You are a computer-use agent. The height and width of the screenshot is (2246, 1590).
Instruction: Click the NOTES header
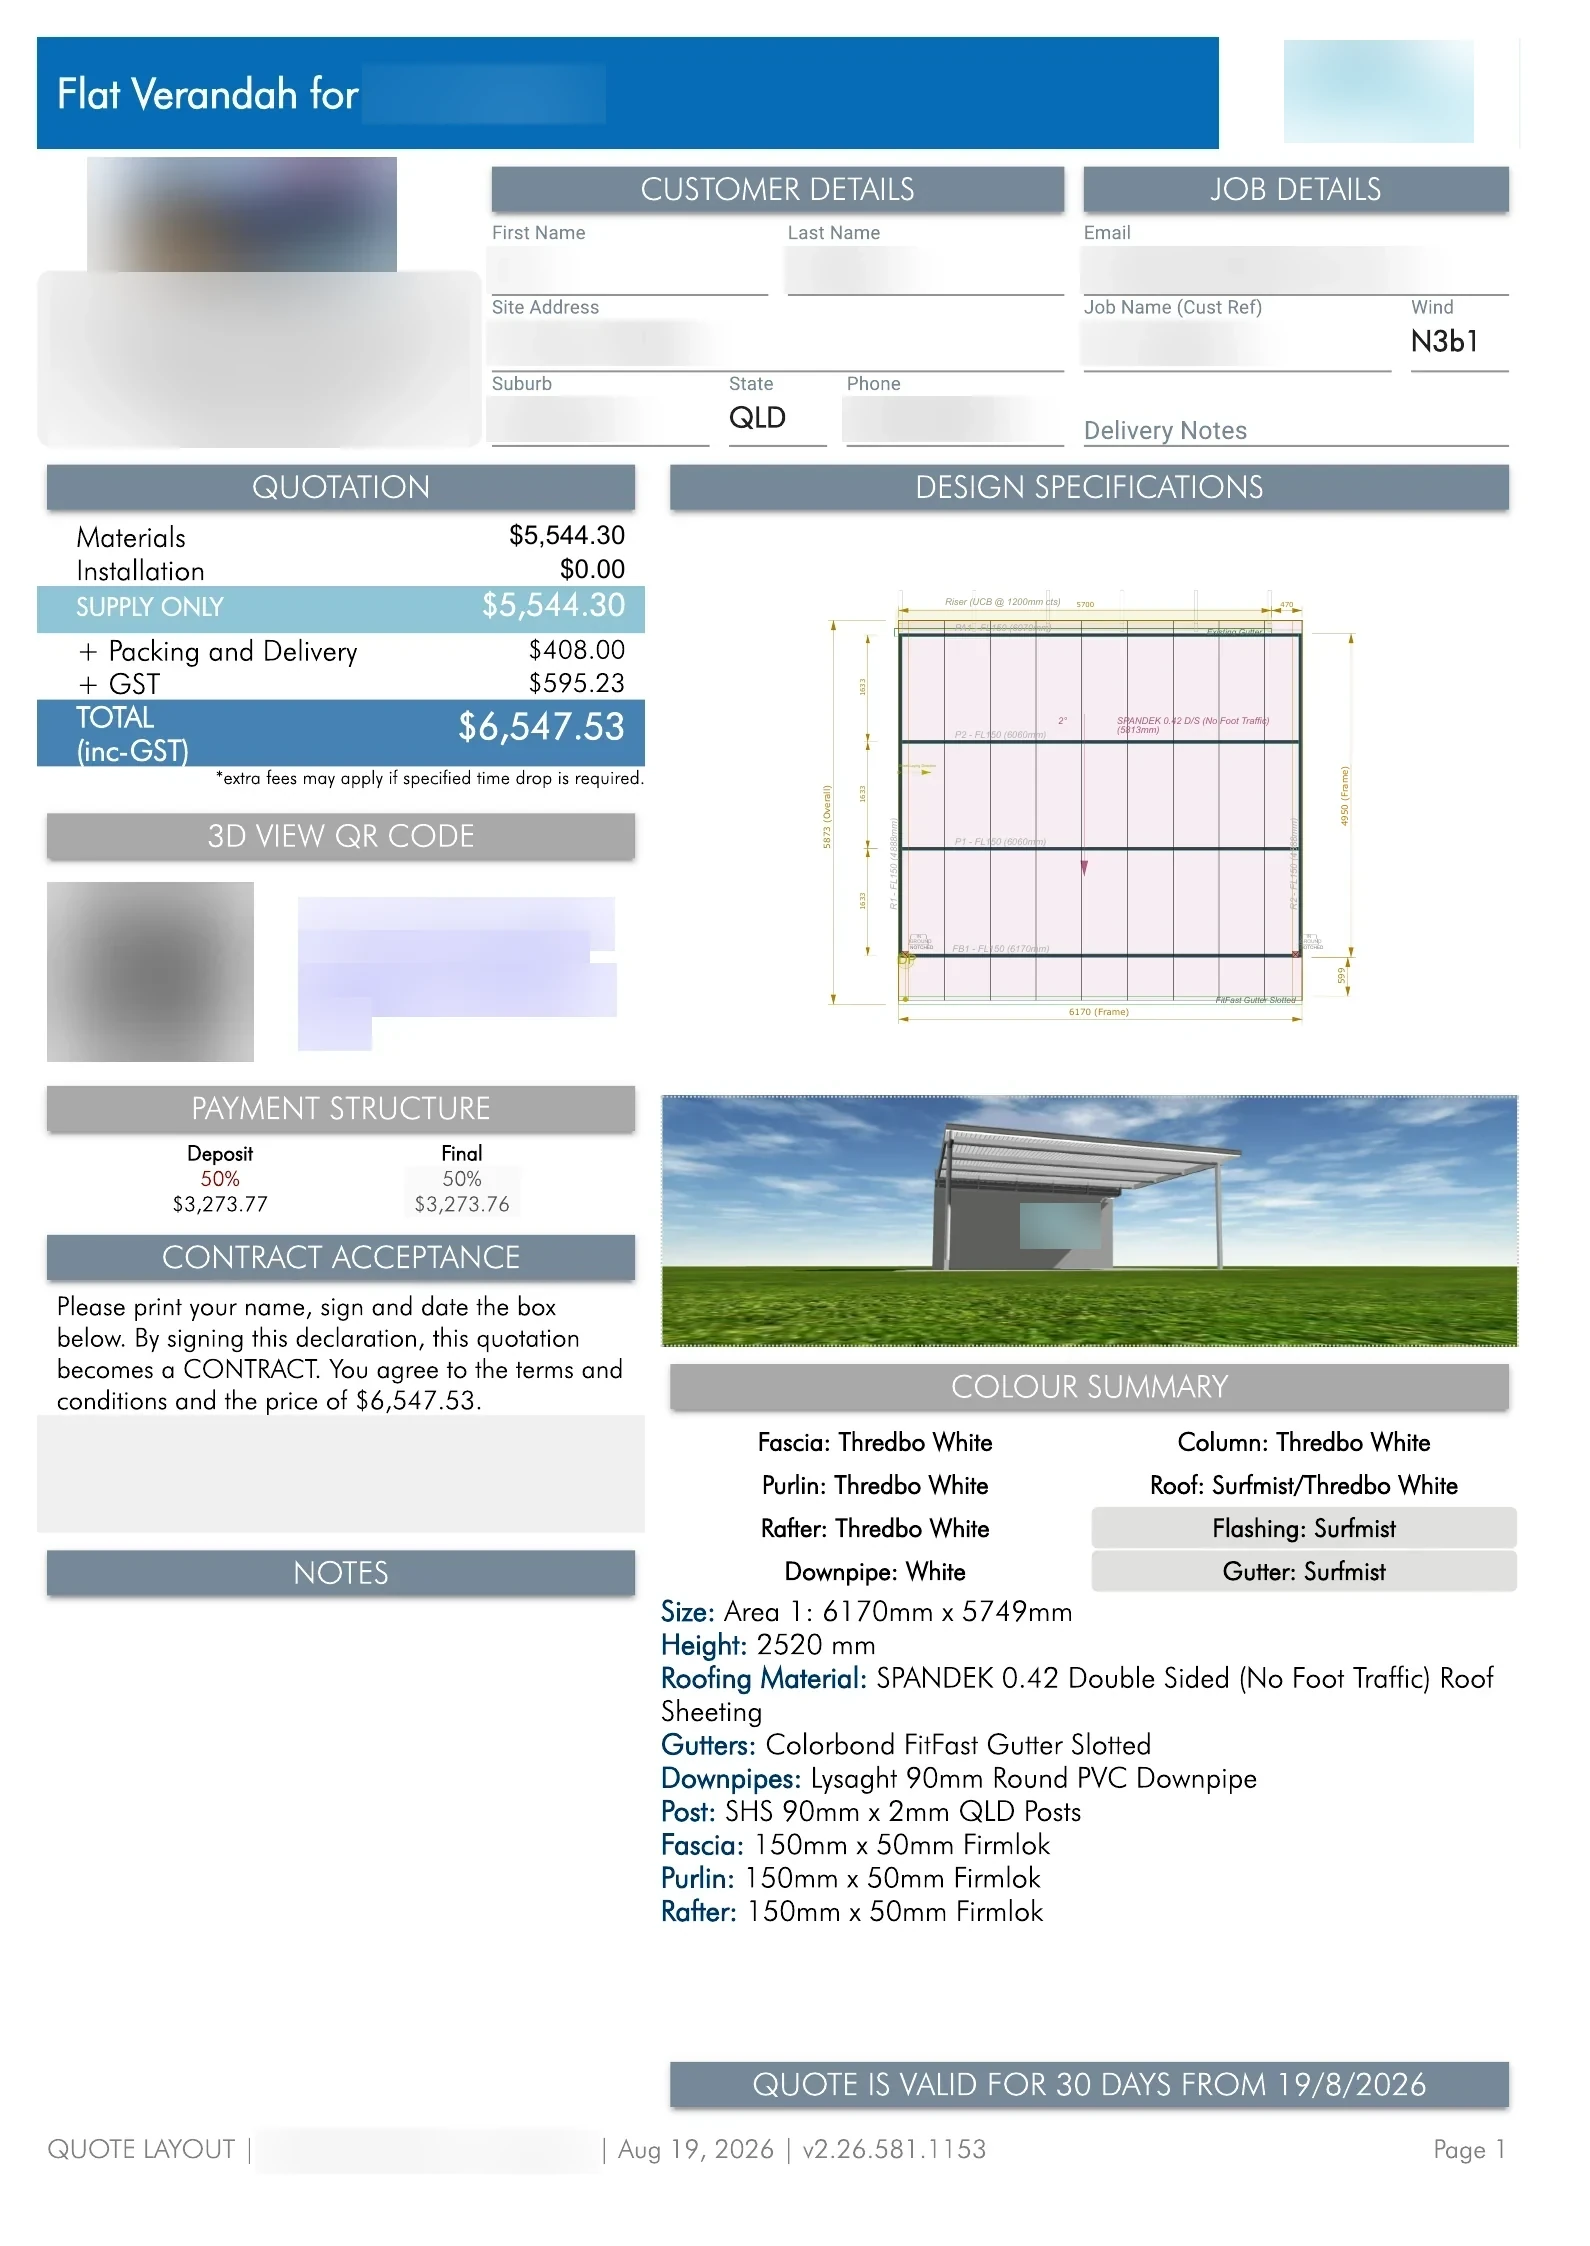(341, 1573)
